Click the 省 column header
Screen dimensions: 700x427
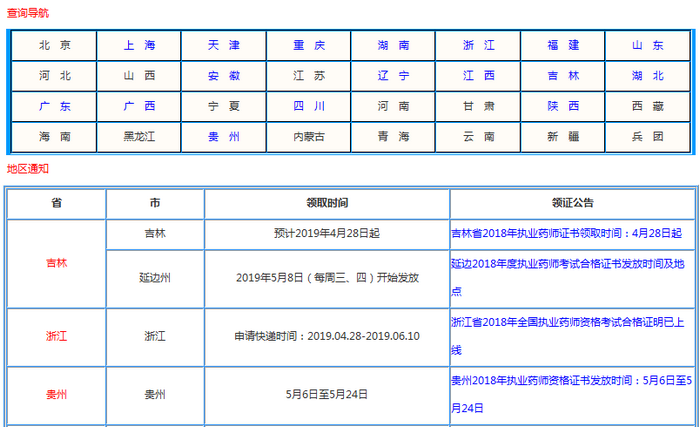[56, 203]
